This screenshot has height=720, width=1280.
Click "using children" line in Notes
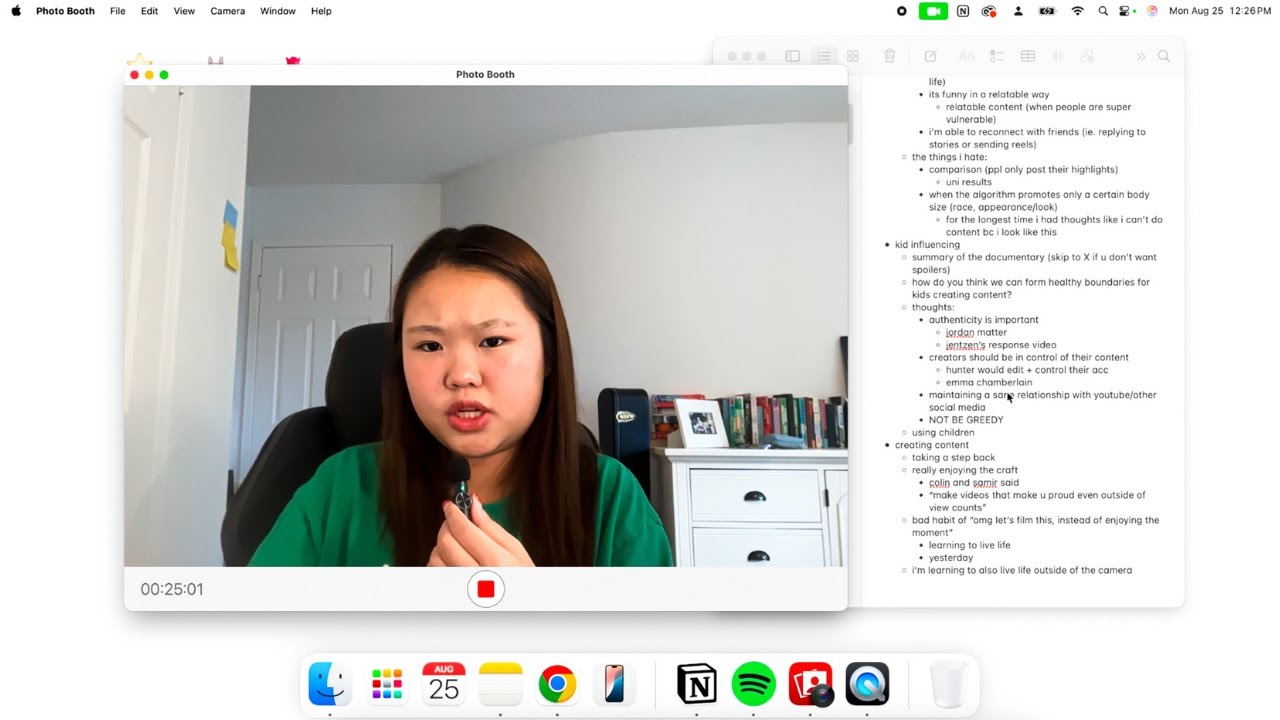943,433
